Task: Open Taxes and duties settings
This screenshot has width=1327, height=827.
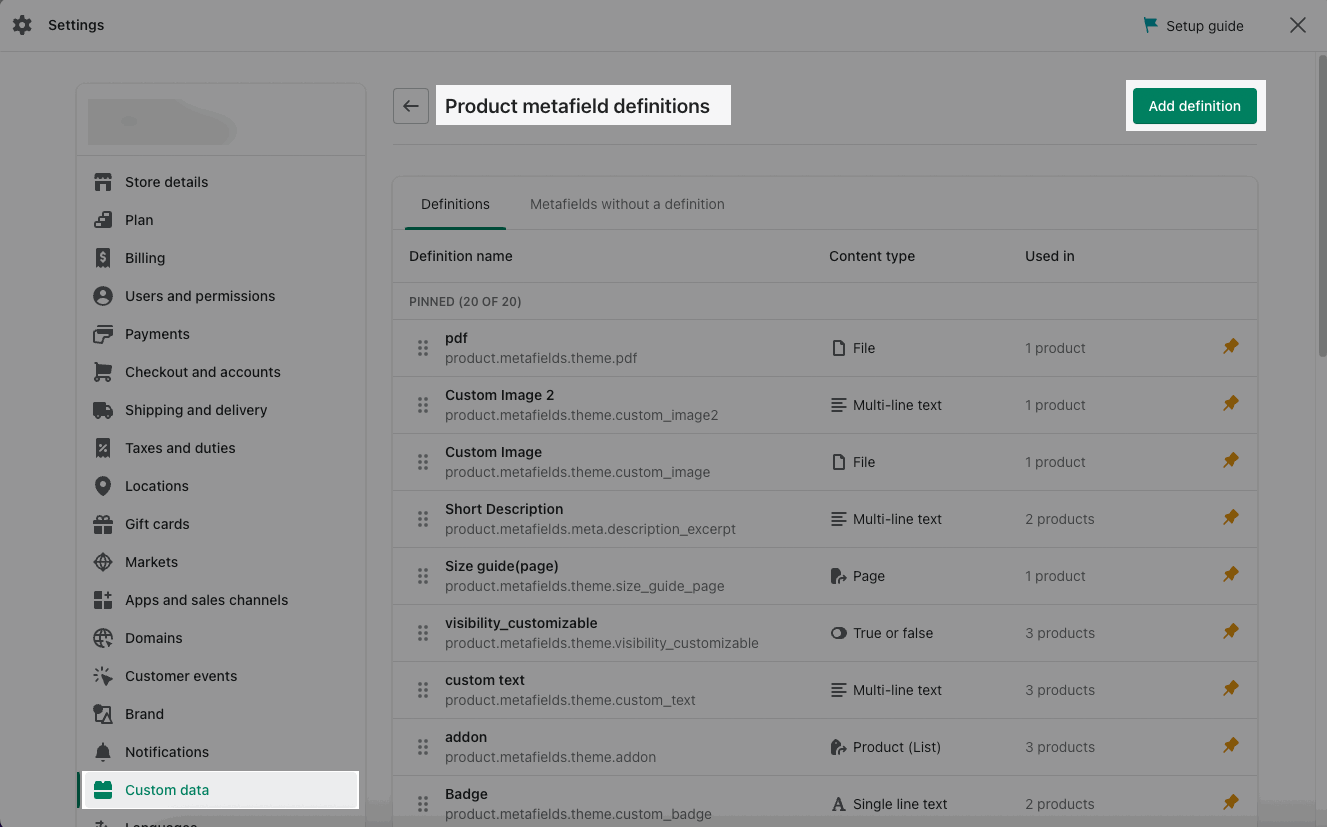Action: click(221, 448)
